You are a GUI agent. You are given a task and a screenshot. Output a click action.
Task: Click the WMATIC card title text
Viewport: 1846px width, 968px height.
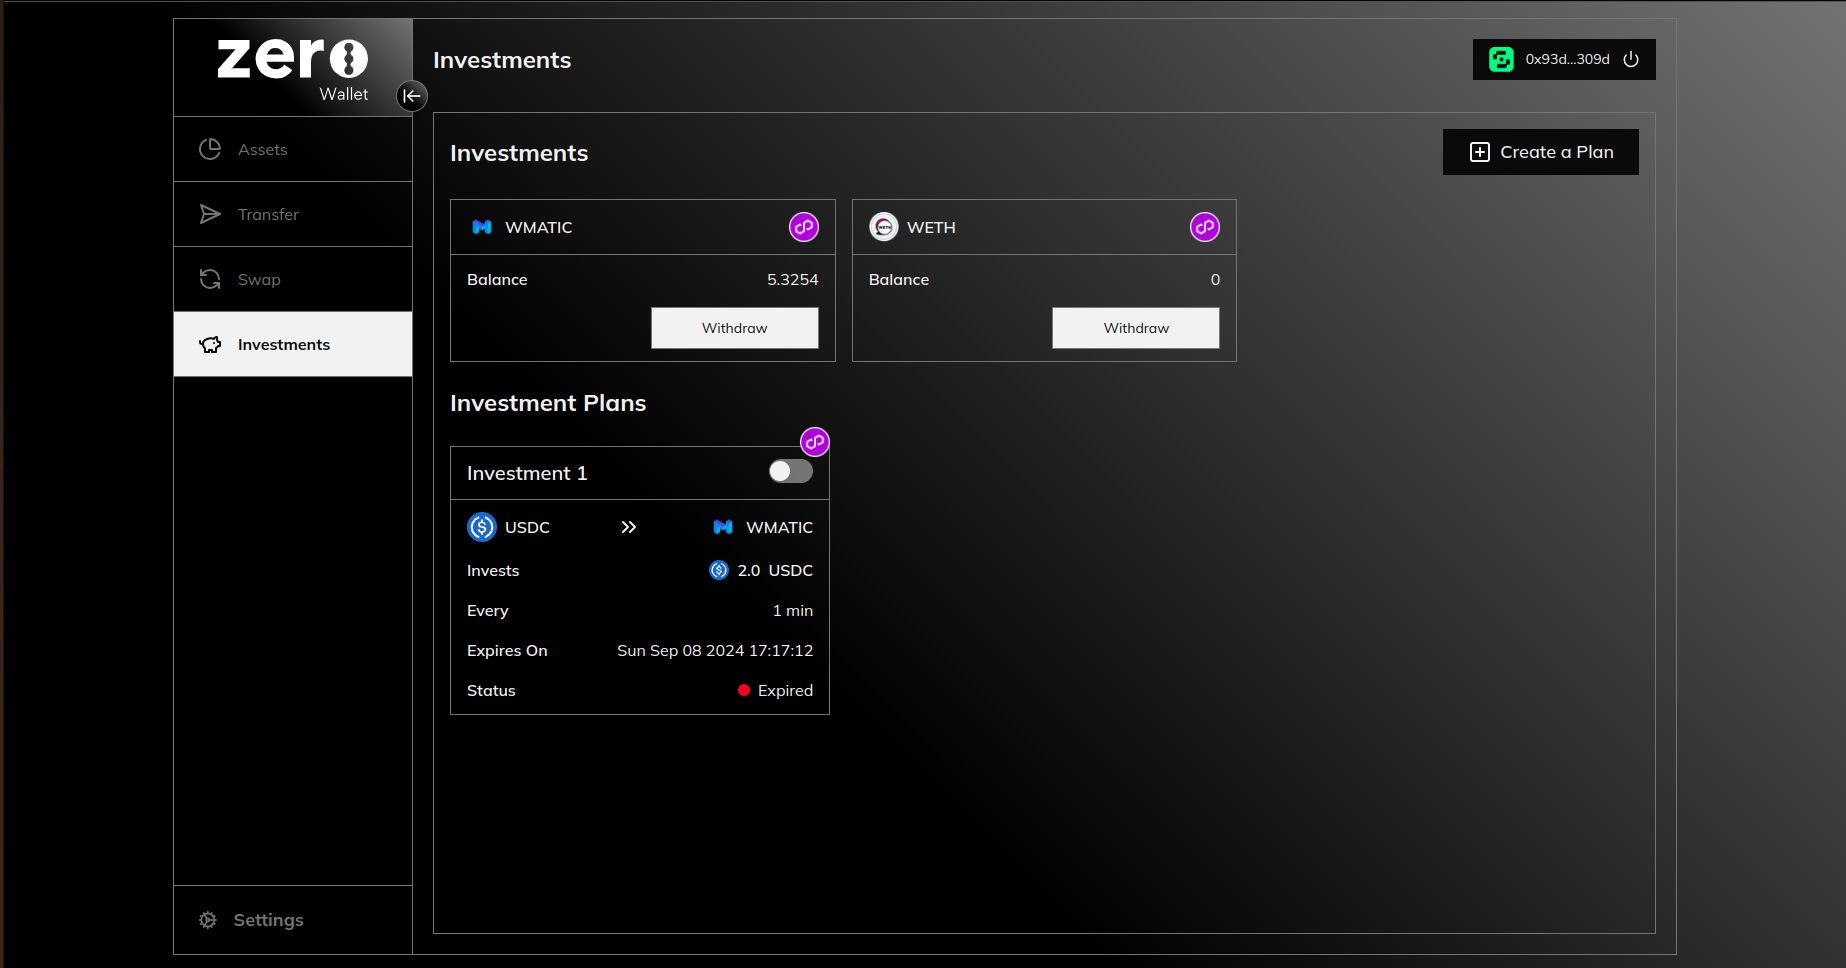pyautogui.click(x=539, y=227)
